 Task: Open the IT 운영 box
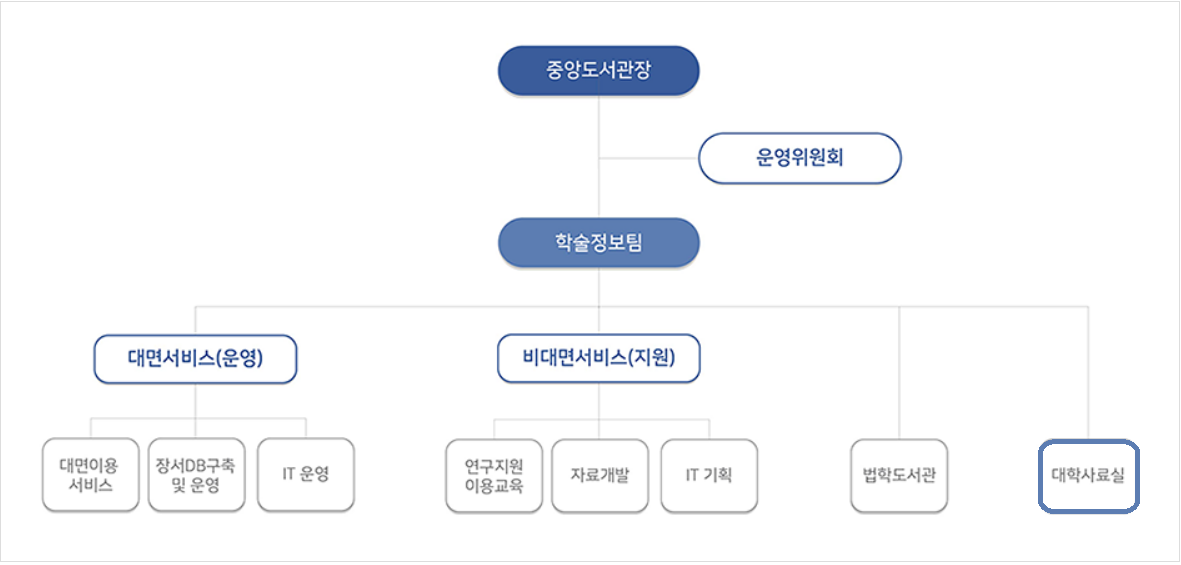(x=306, y=475)
